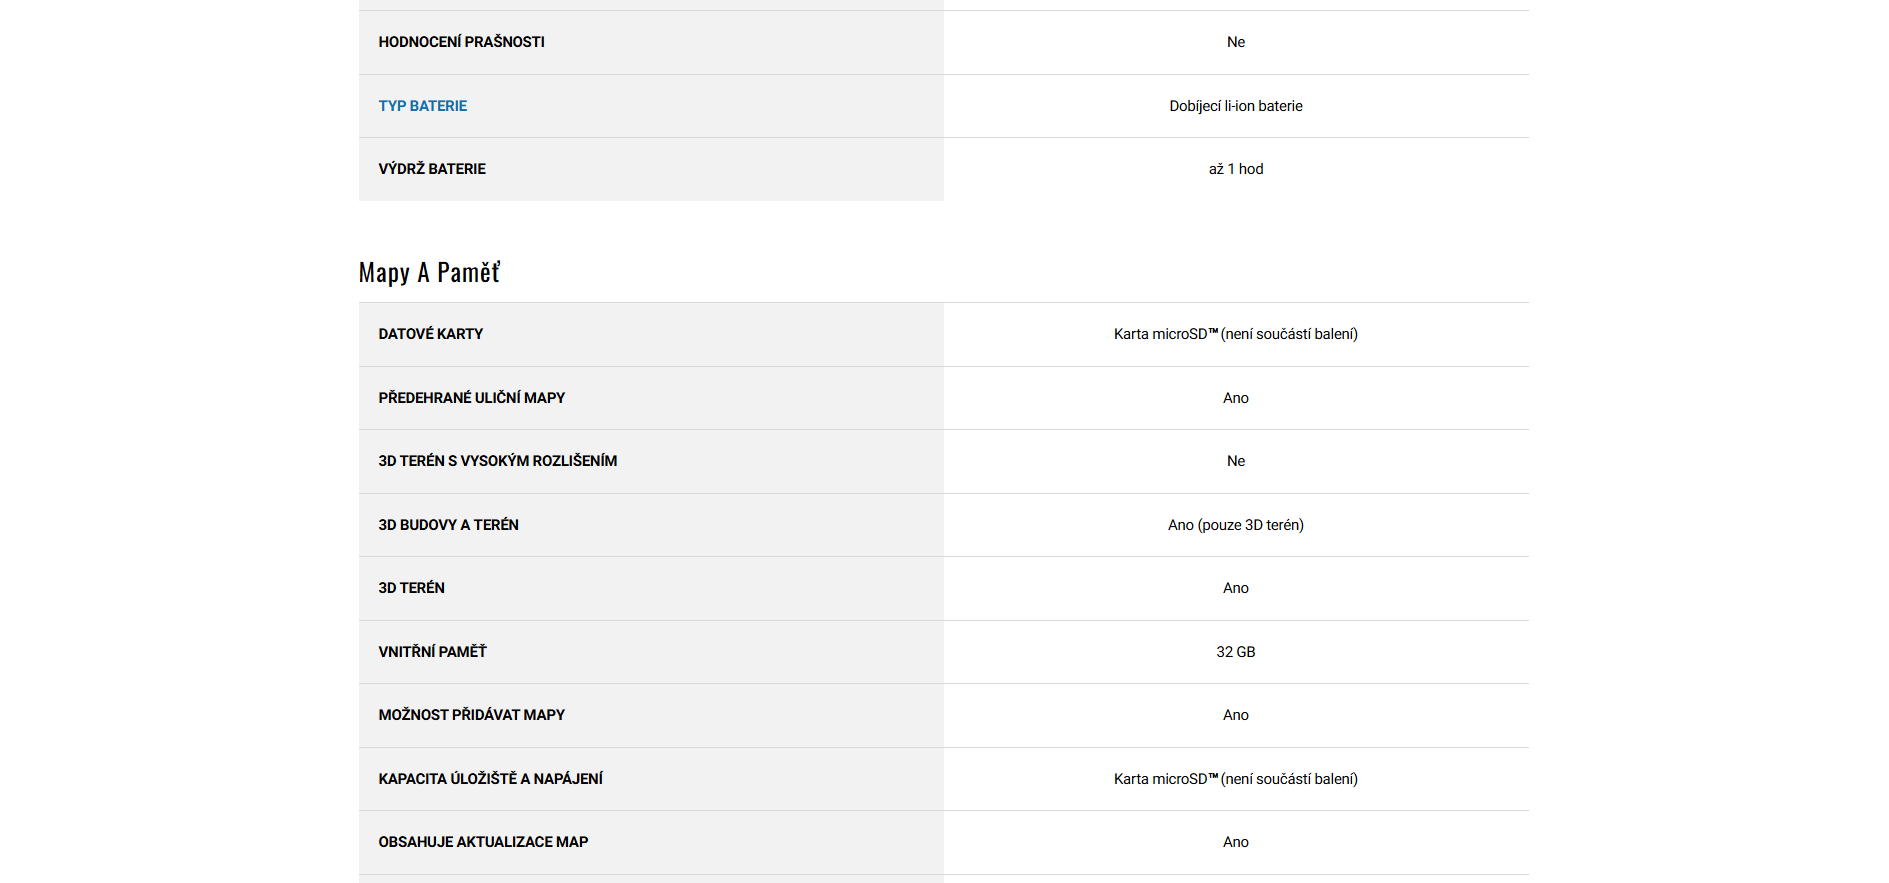The width and height of the screenshot is (1889, 883).
Task: Select the 'až 1 hod' battery value
Action: 1235,169
